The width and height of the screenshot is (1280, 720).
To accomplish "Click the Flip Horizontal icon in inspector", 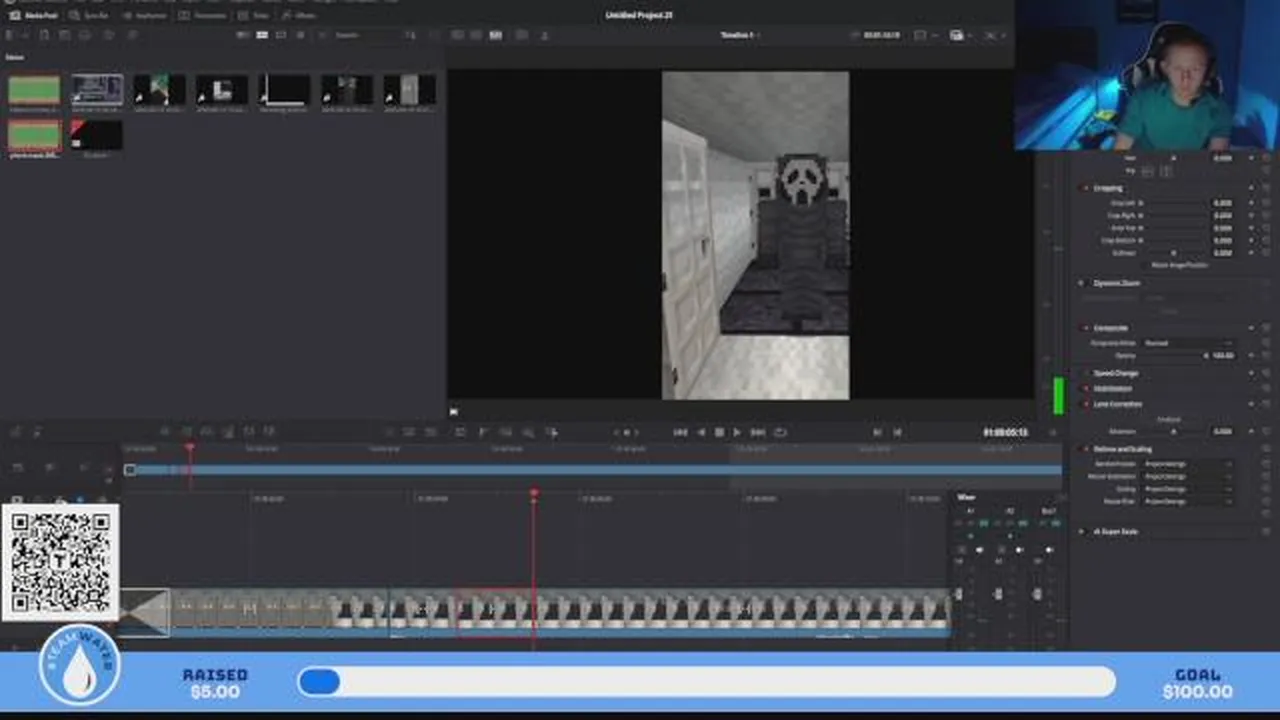I will [x=1148, y=171].
